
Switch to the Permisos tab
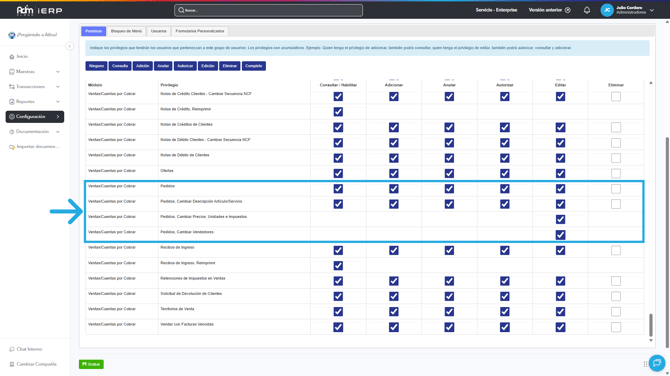pos(94,31)
